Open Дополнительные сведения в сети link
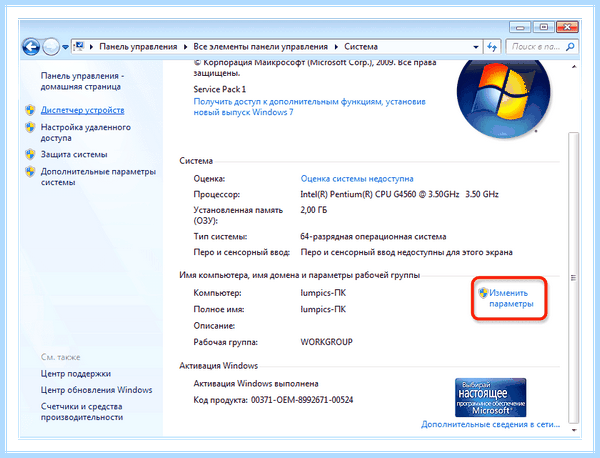The height and width of the screenshot is (458, 600). (x=491, y=424)
